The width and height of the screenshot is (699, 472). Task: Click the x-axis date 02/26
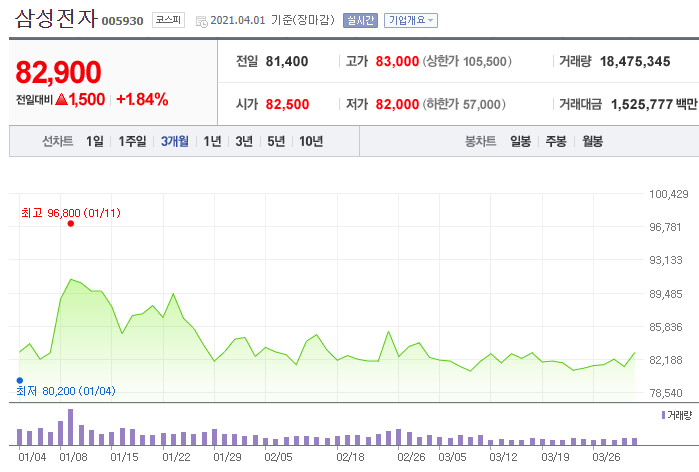[x=411, y=457]
